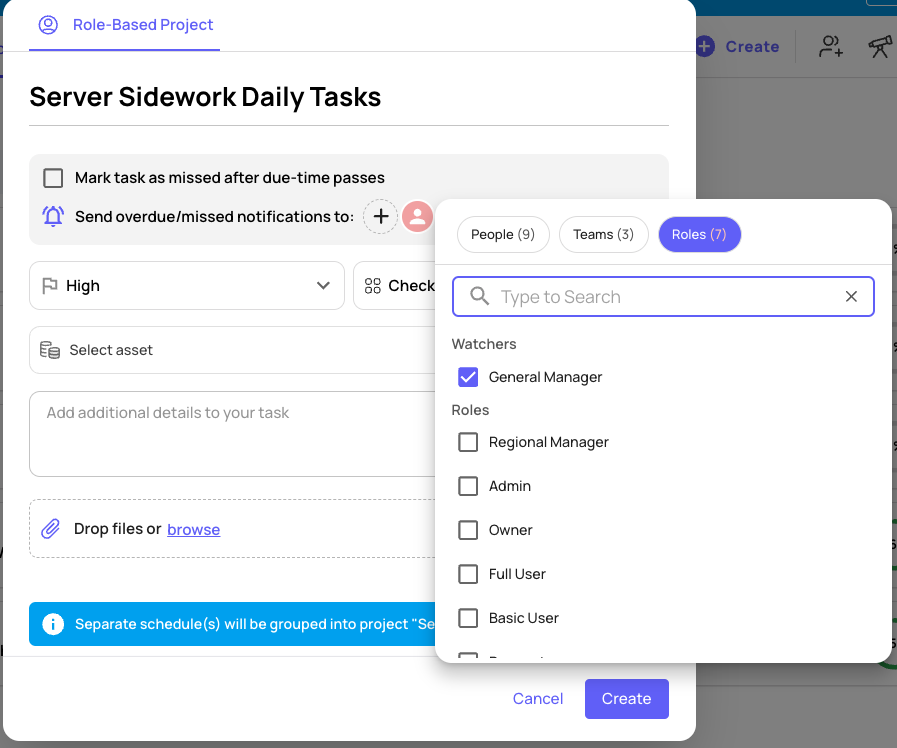Click the telescope icon in the top toolbar
897x748 pixels.
879,46
